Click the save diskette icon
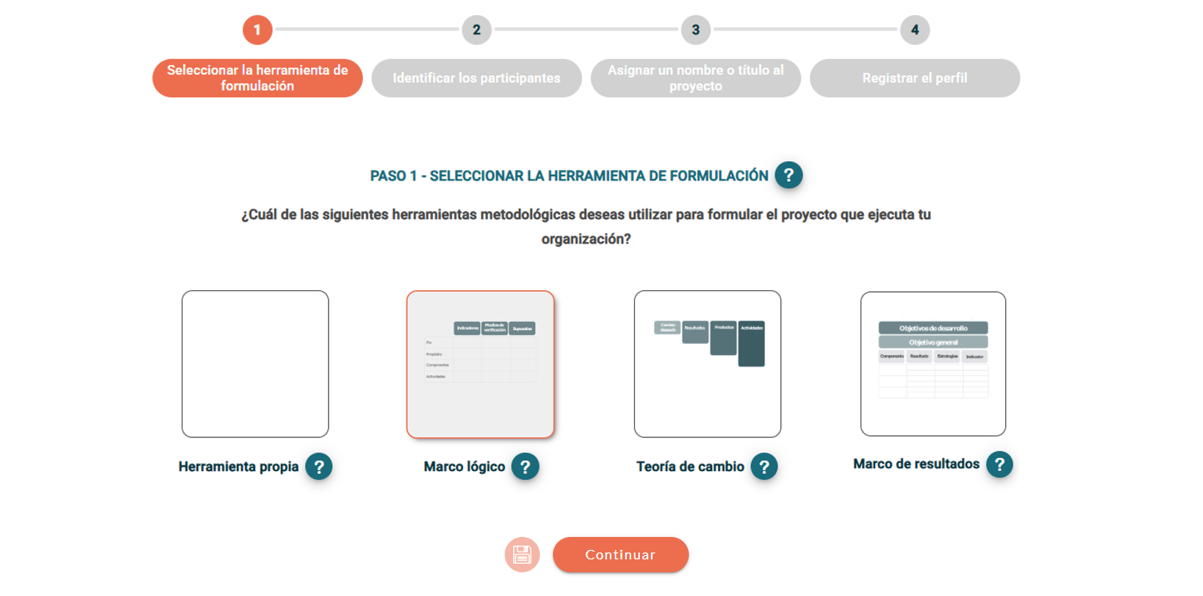 pyautogui.click(x=522, y=555)
